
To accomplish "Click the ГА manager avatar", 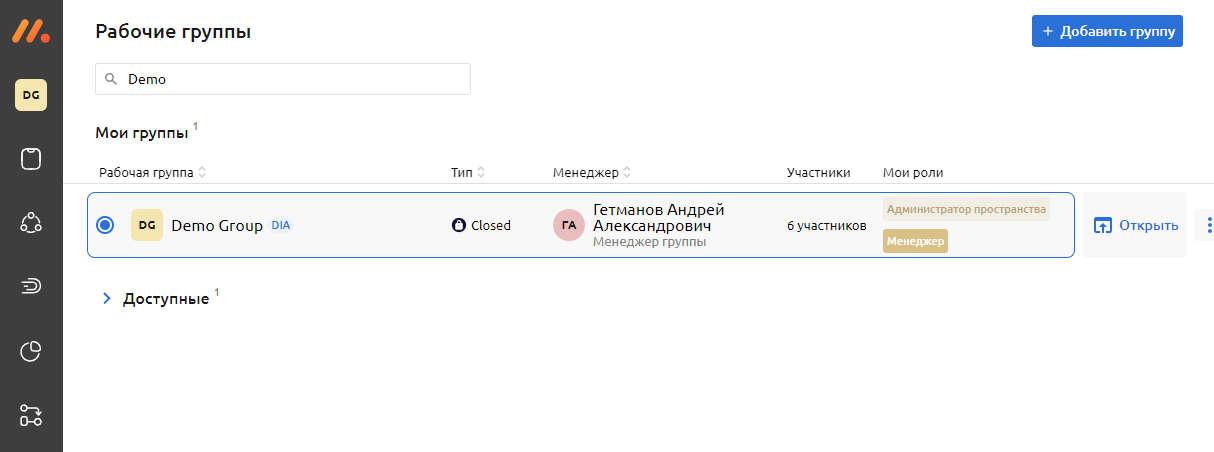I will tap(569, 225).
